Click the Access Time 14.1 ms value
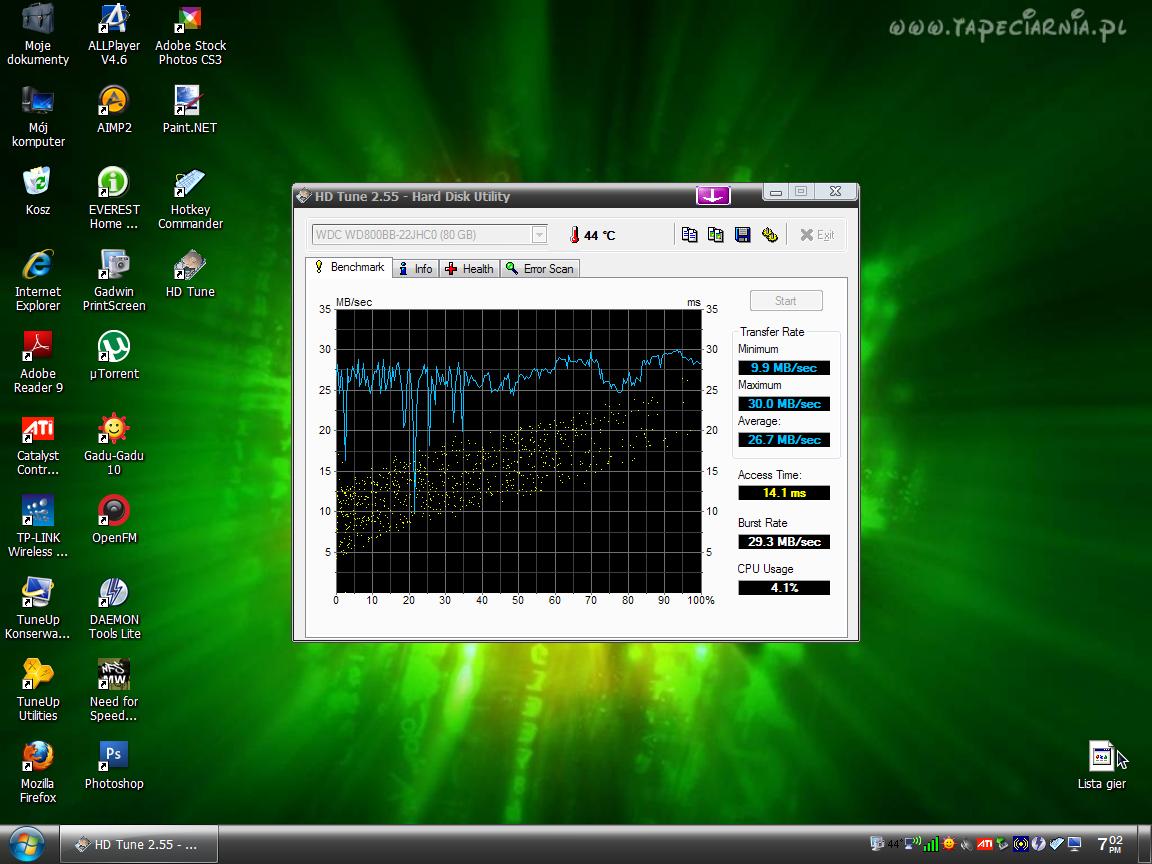1152x864 pixels. click(x=784, y=493)
